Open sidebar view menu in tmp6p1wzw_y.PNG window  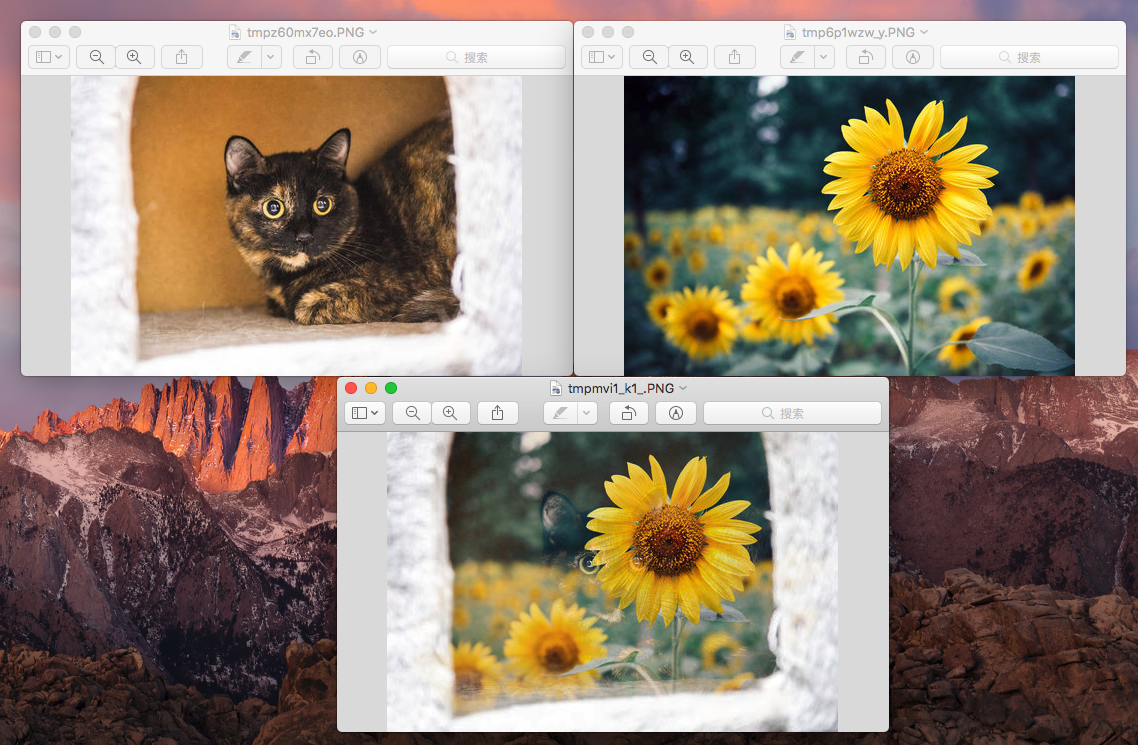click(x=602, y=57)
